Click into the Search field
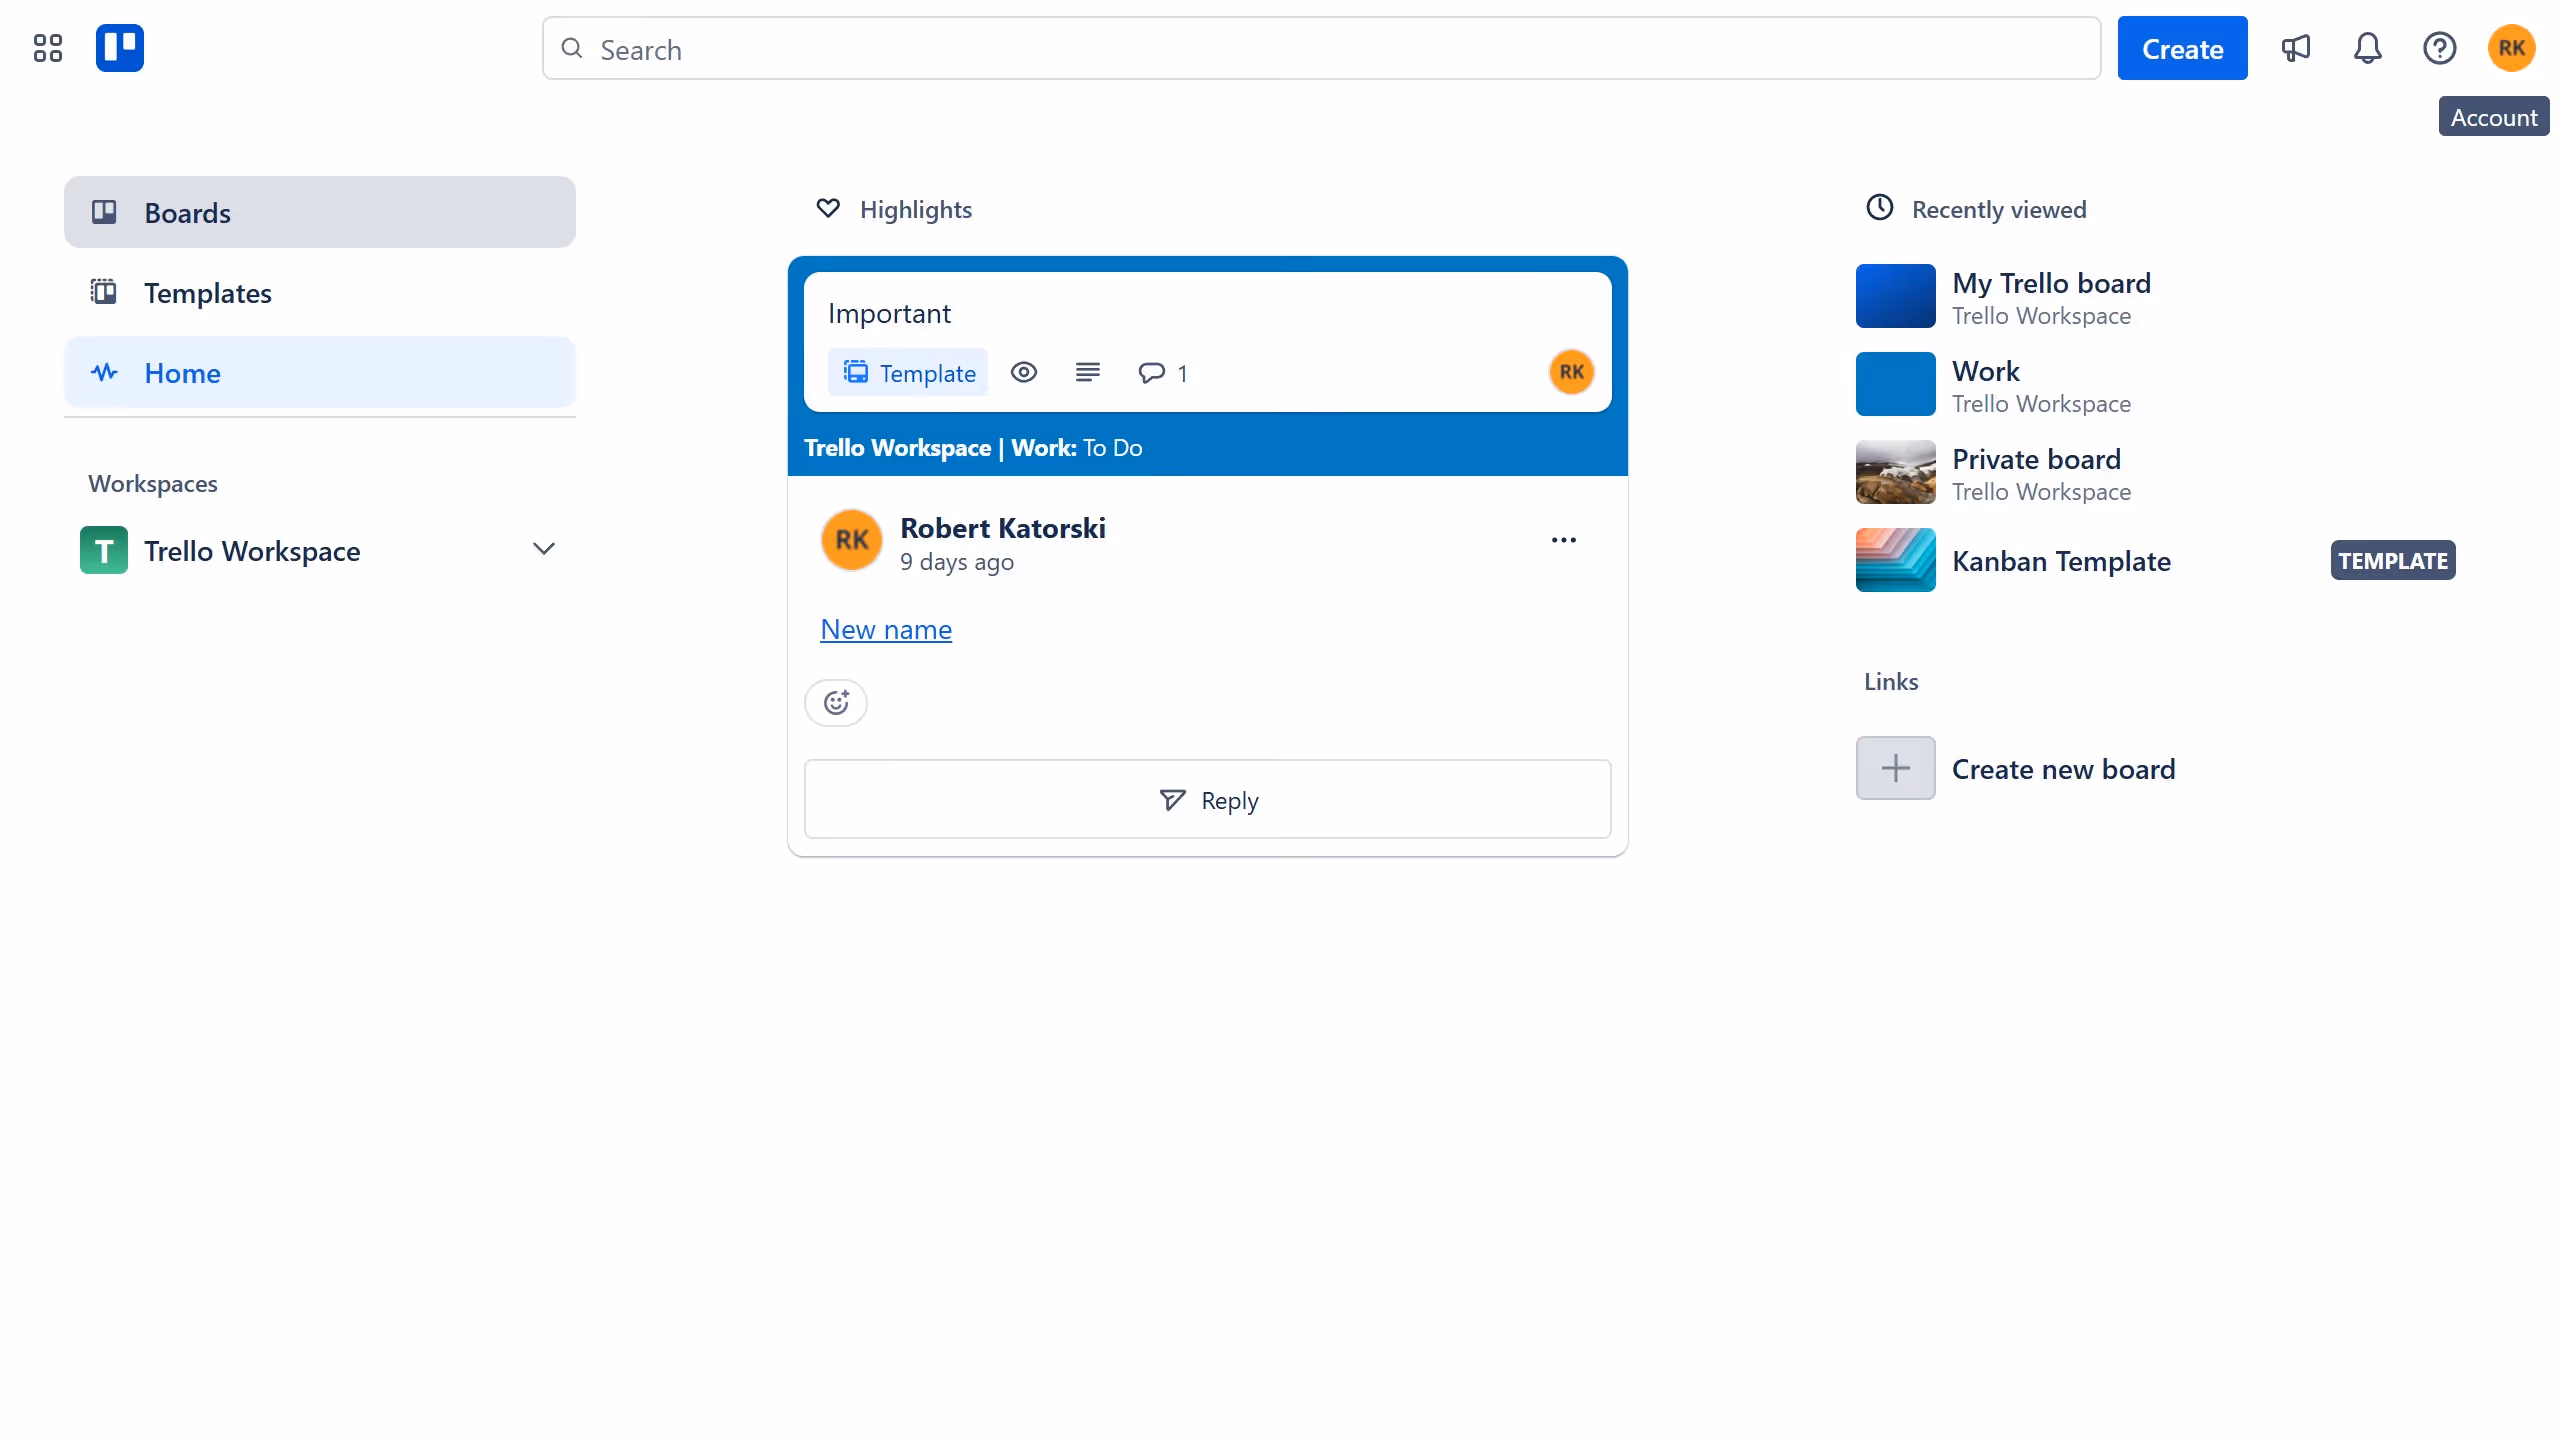Screen dimensions: 2560x1440 tap(1321, 48)
